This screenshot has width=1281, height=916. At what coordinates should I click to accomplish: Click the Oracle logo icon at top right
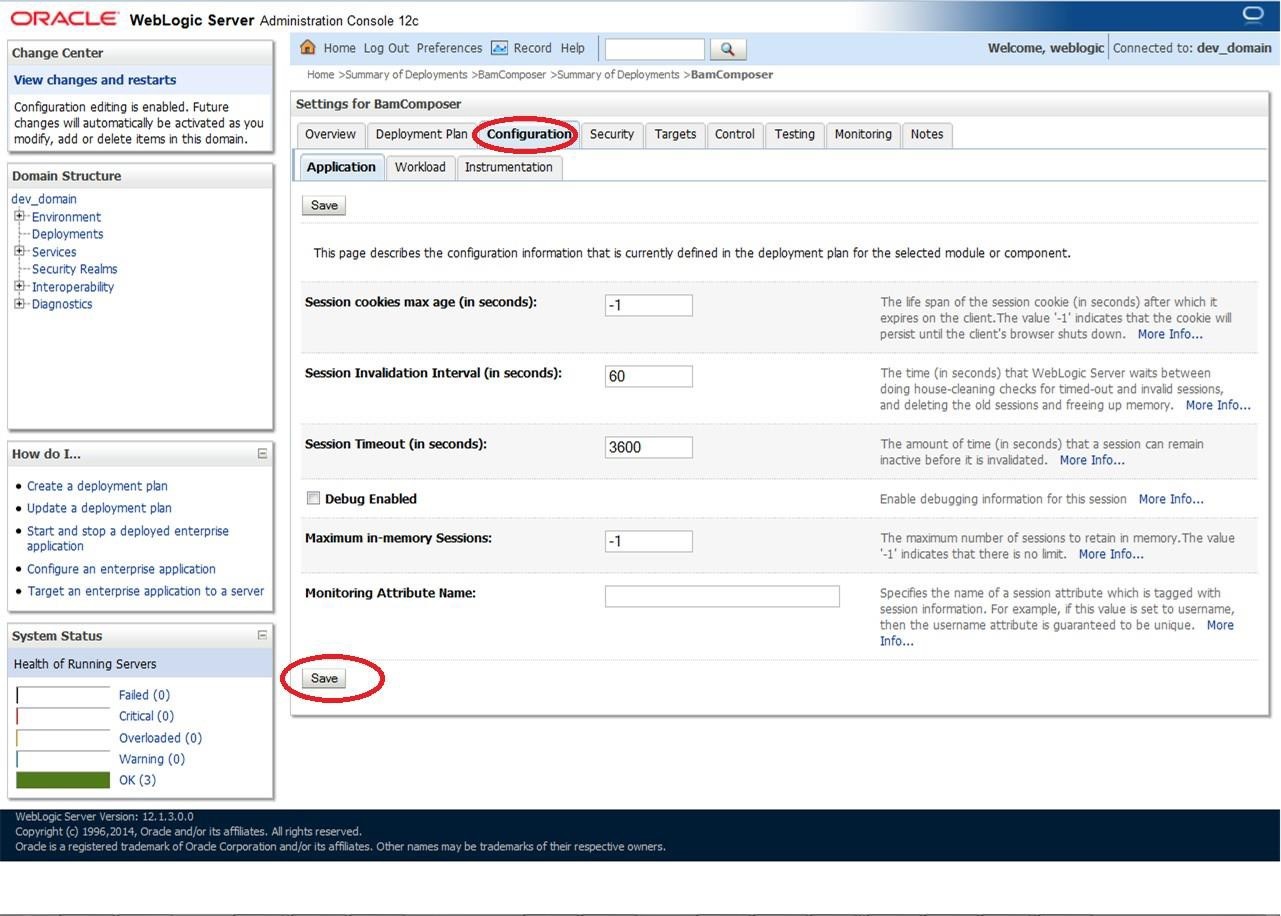[1253, 15]
